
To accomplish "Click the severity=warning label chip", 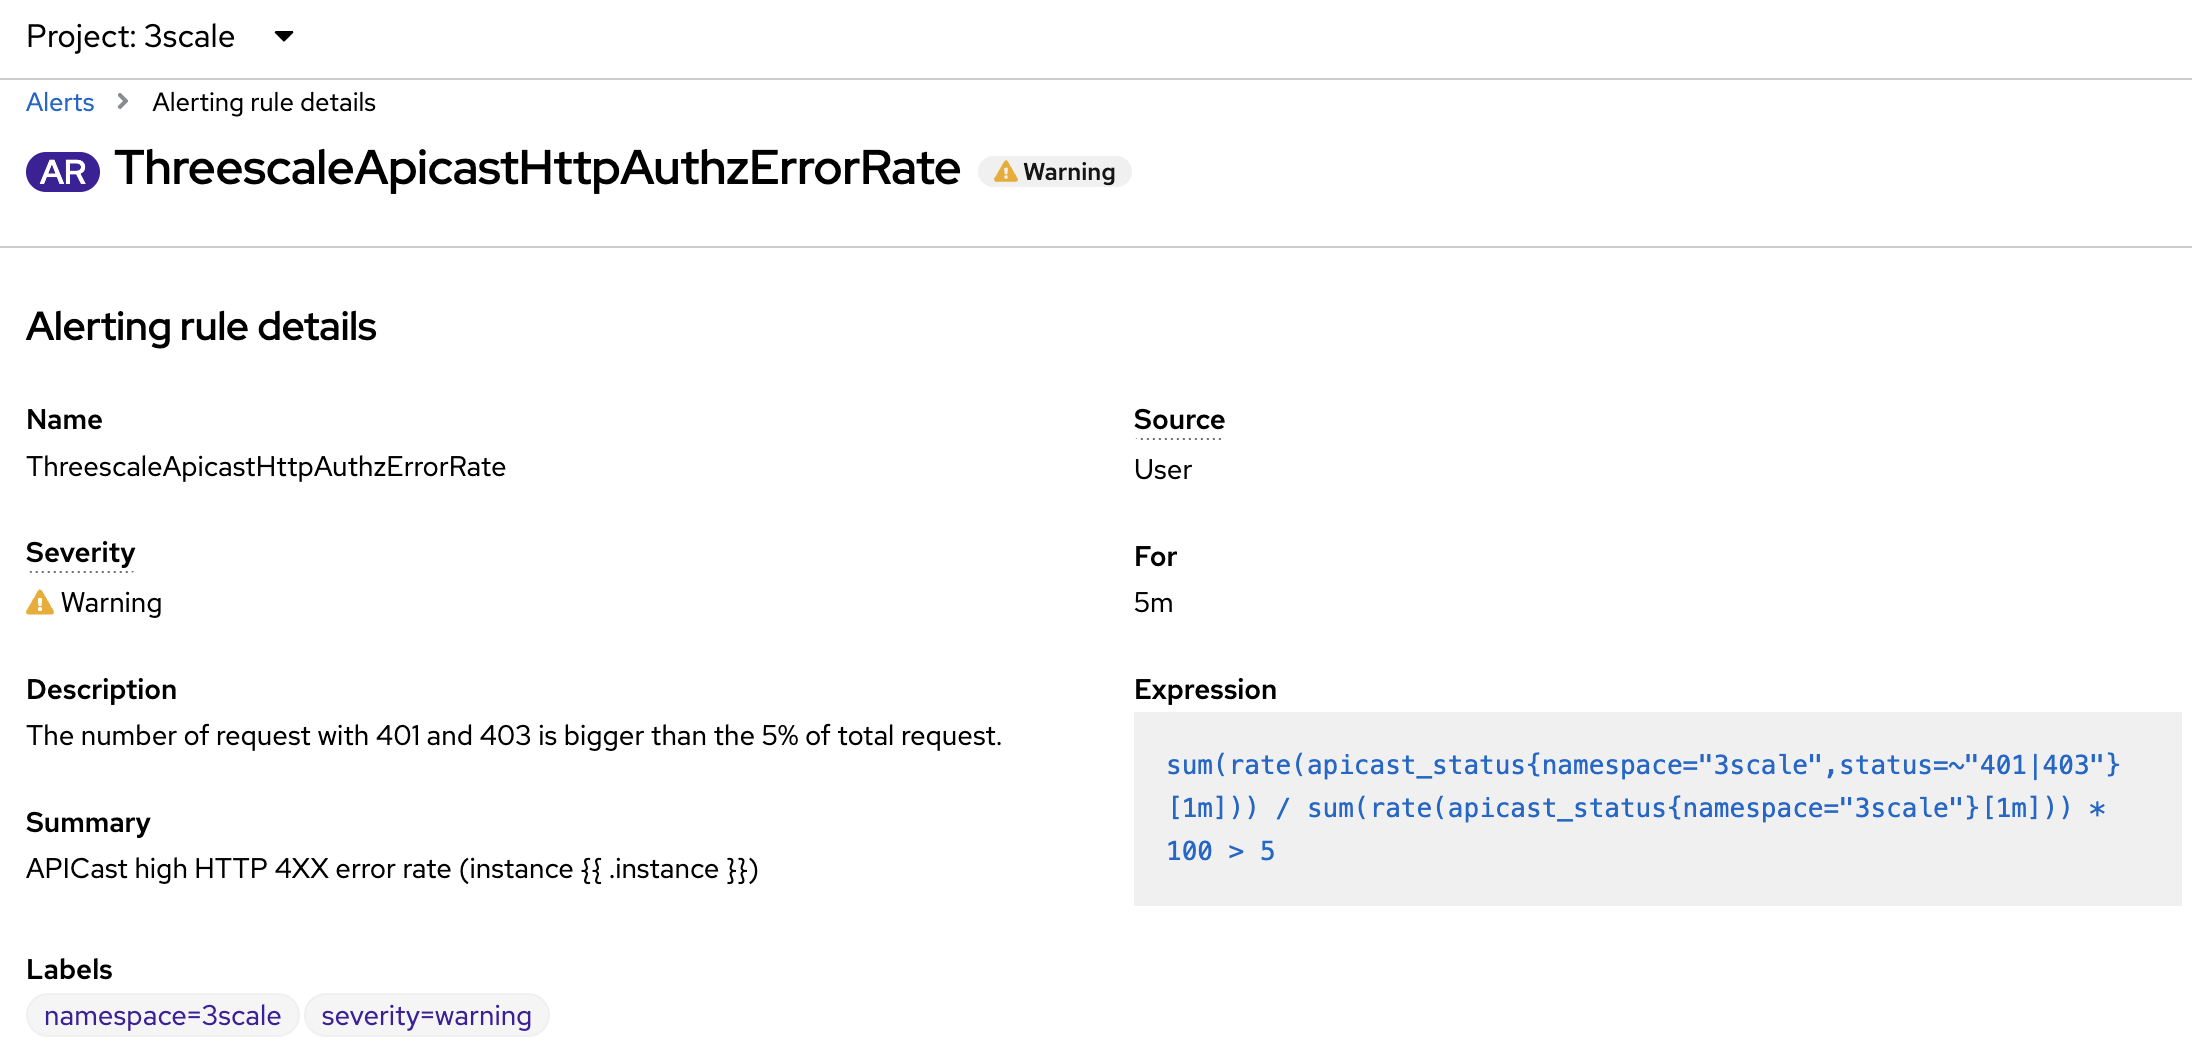I will 426,1016.
